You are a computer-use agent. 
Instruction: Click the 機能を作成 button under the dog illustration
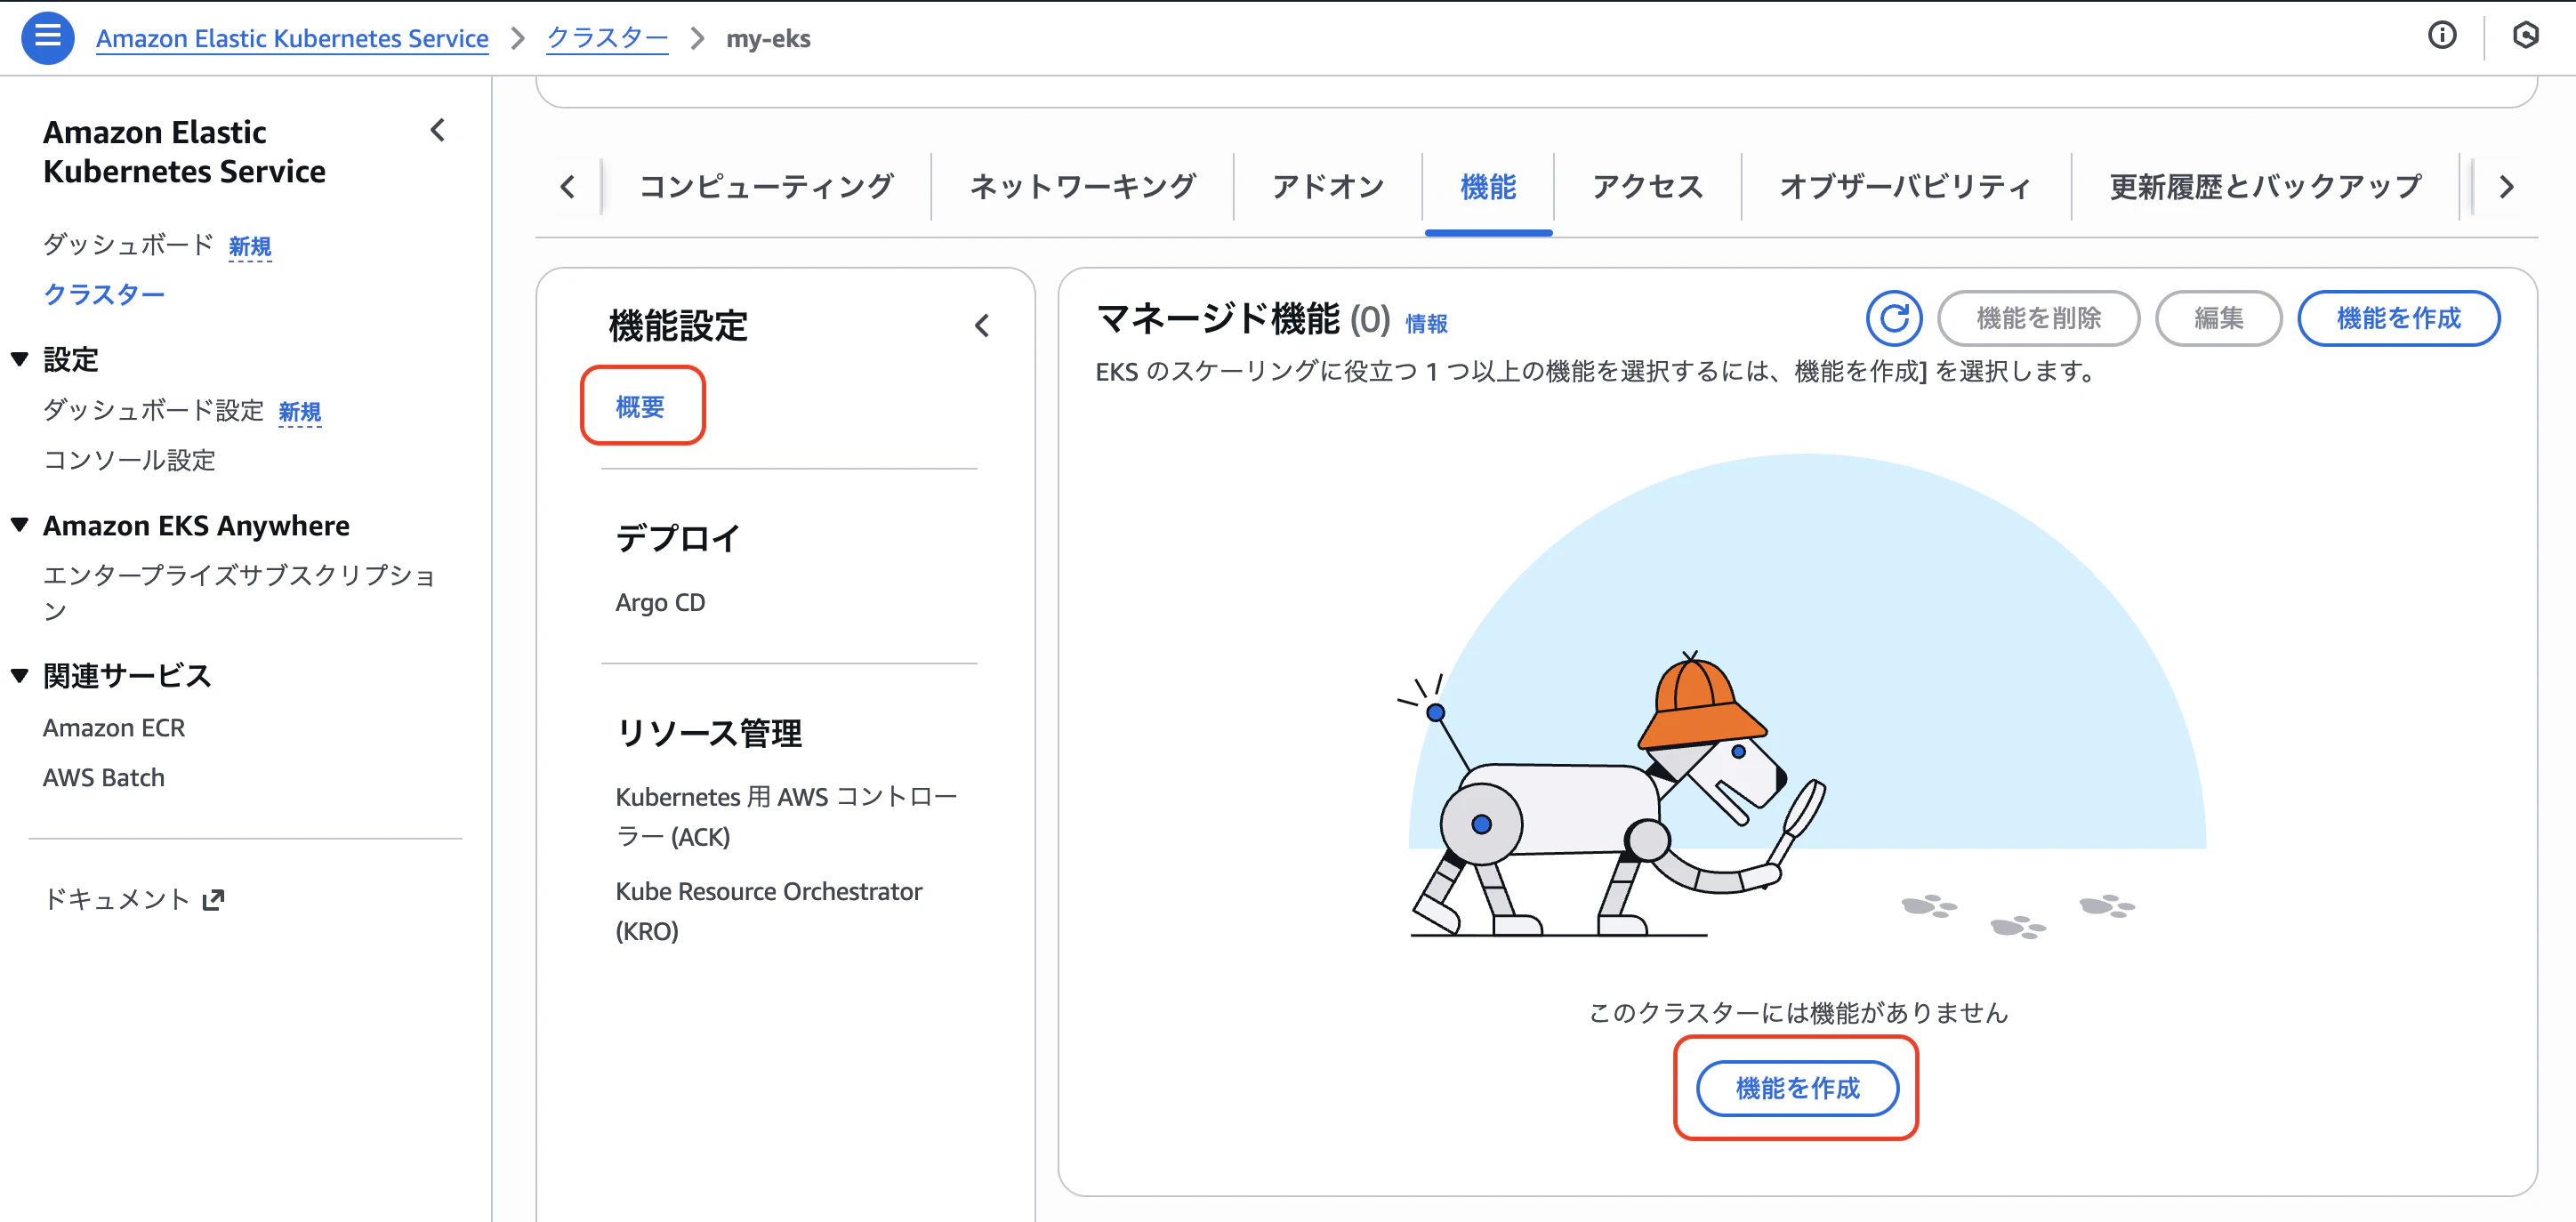point(1797,1088)
